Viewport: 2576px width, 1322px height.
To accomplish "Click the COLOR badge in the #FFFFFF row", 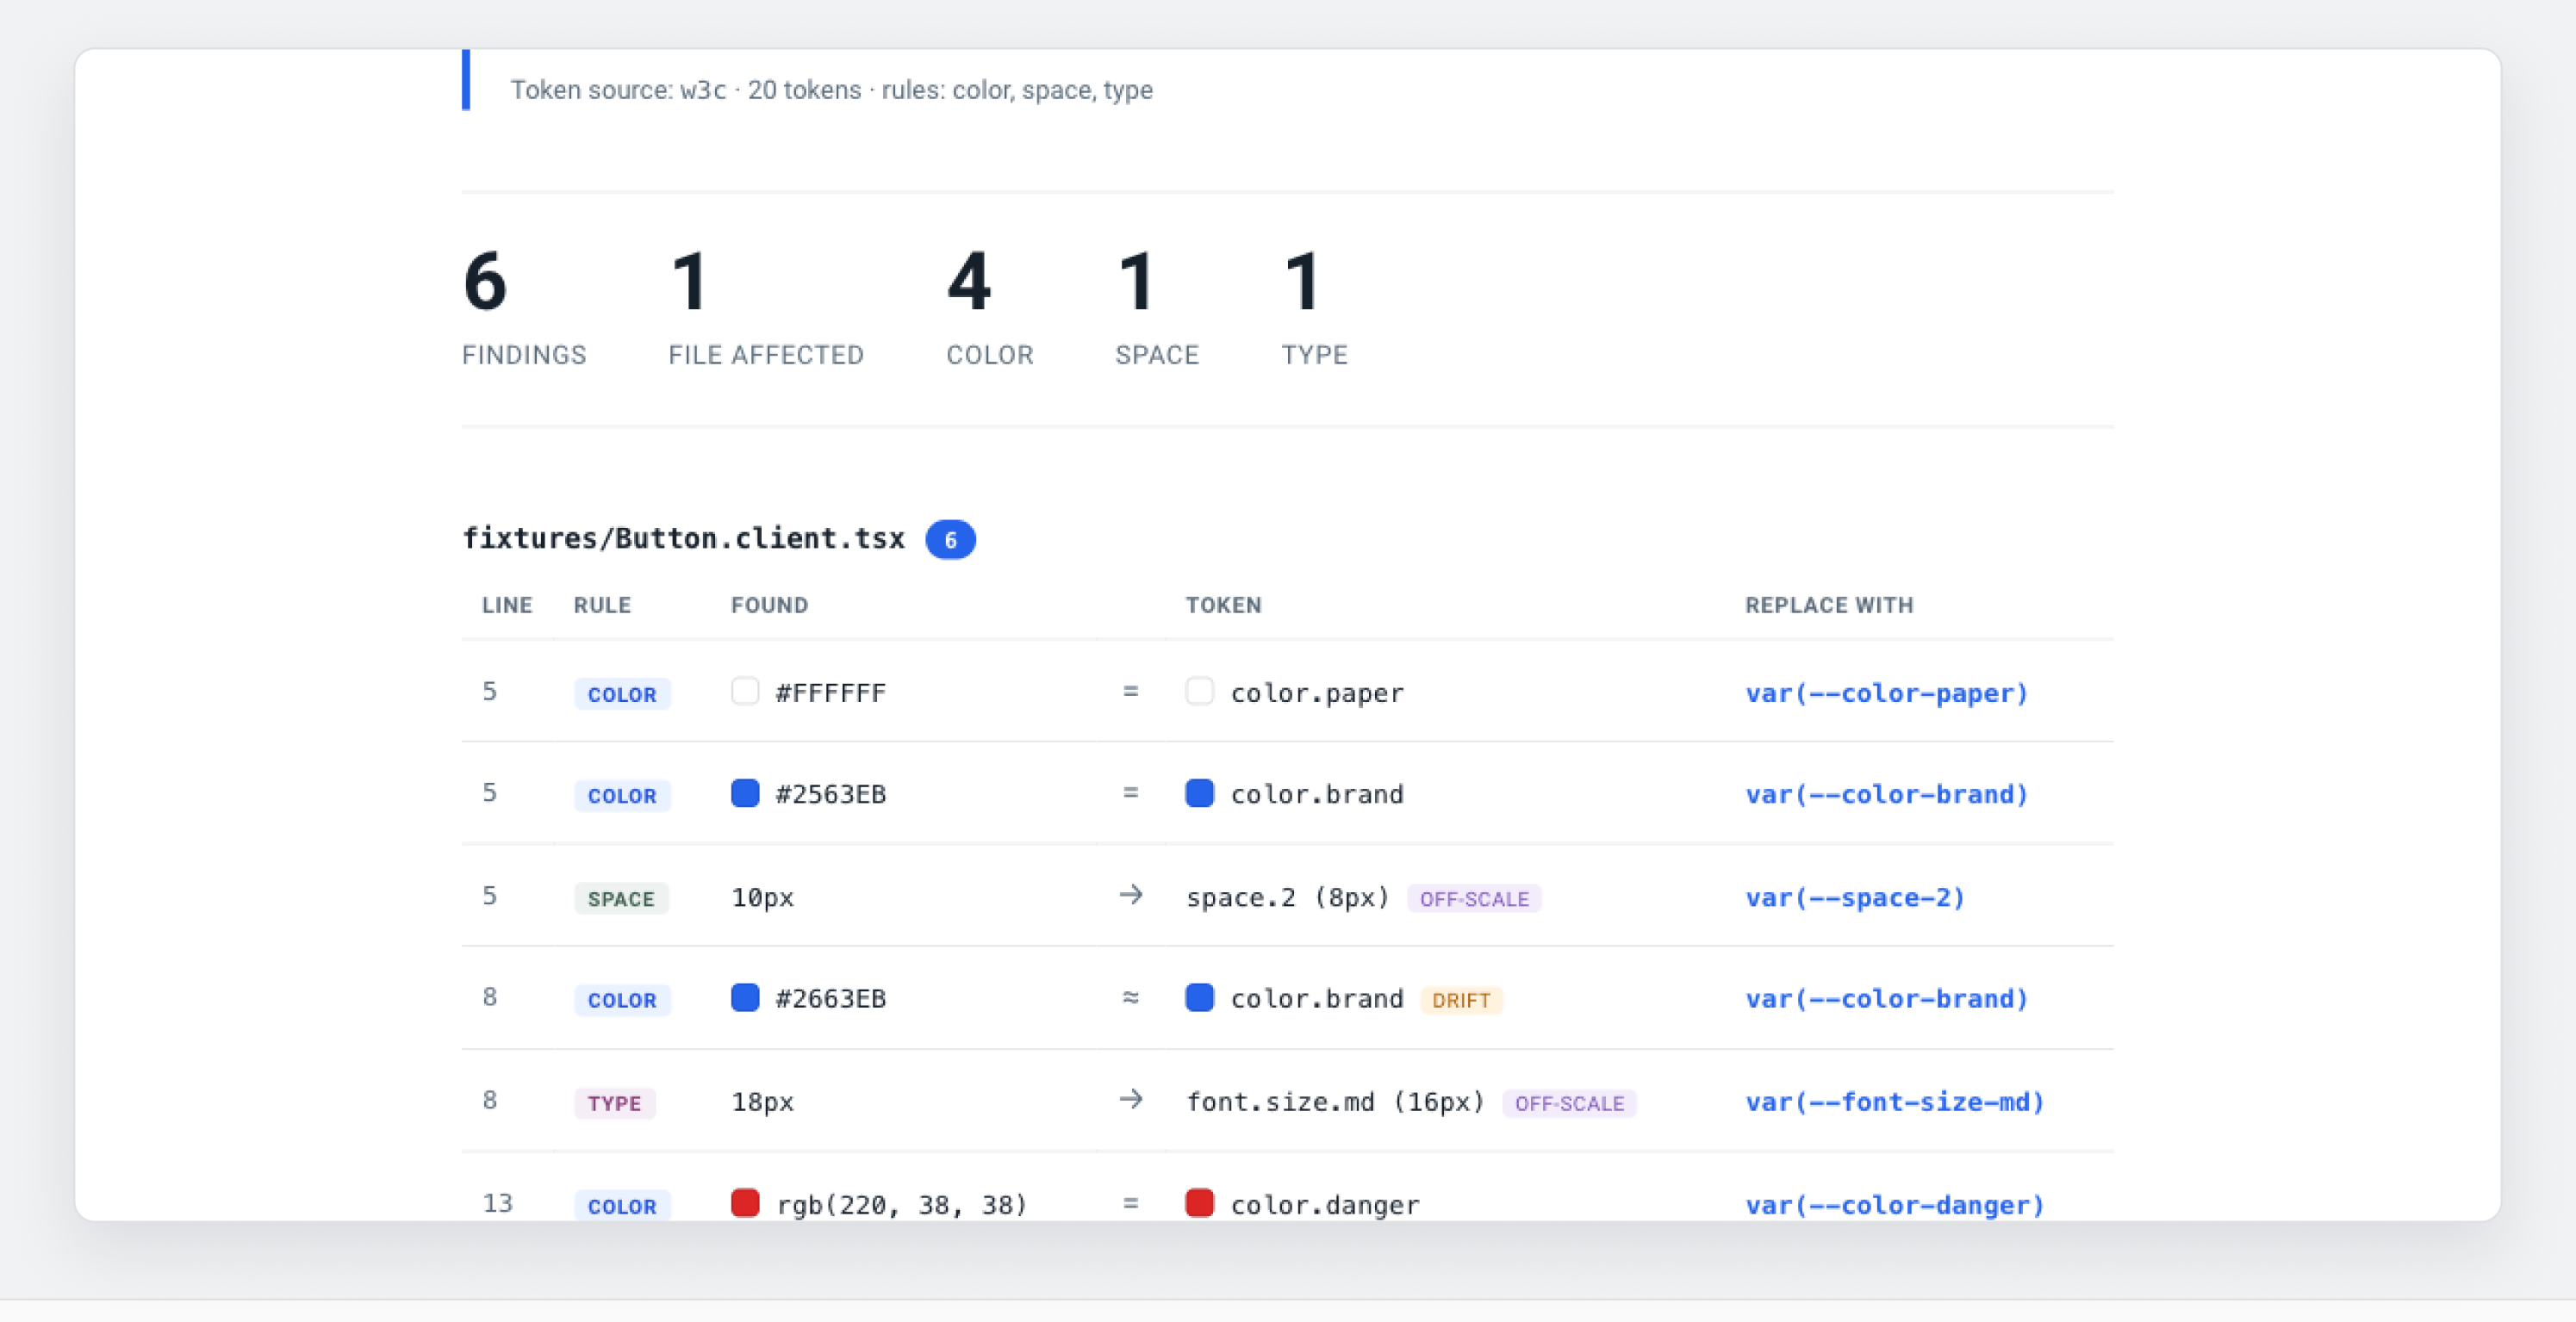I will (622, 694).
